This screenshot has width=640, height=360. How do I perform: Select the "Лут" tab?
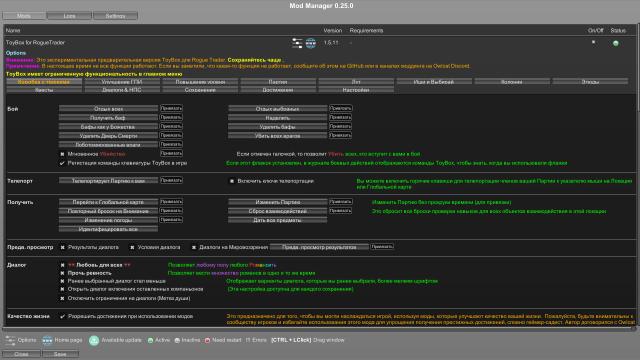point(356,82)
